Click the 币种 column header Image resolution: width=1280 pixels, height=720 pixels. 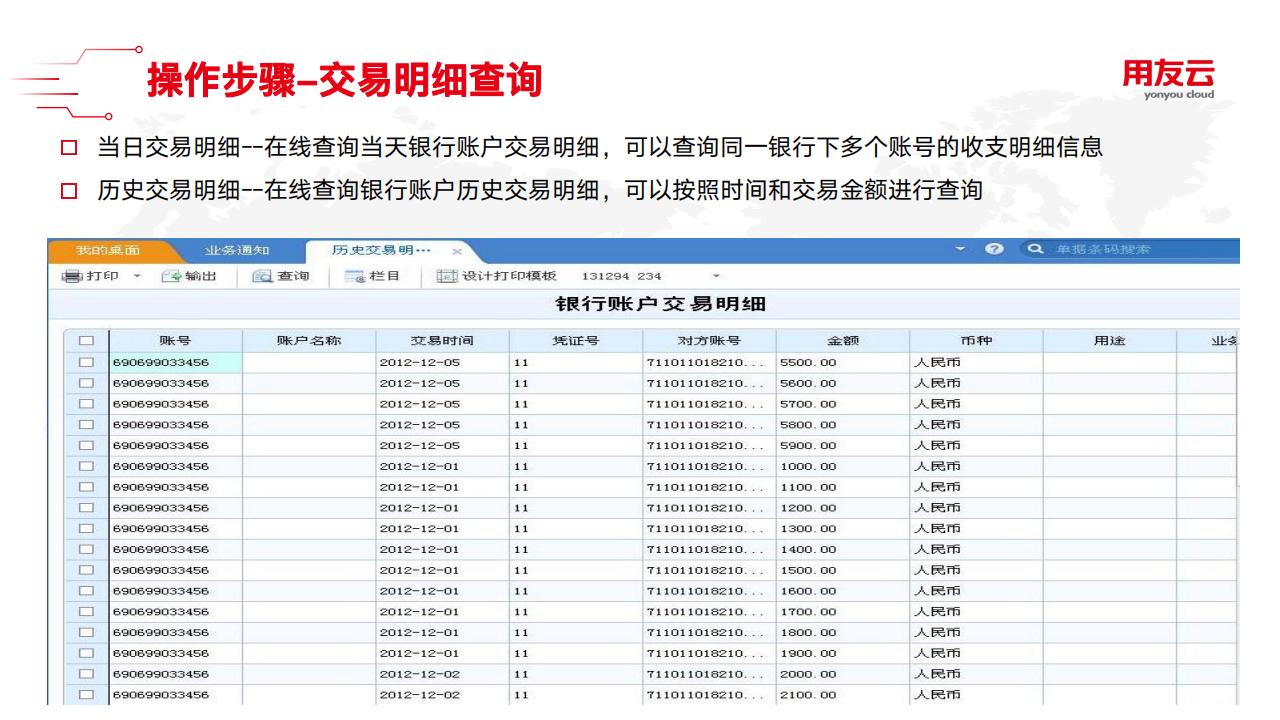coord(975,341)
